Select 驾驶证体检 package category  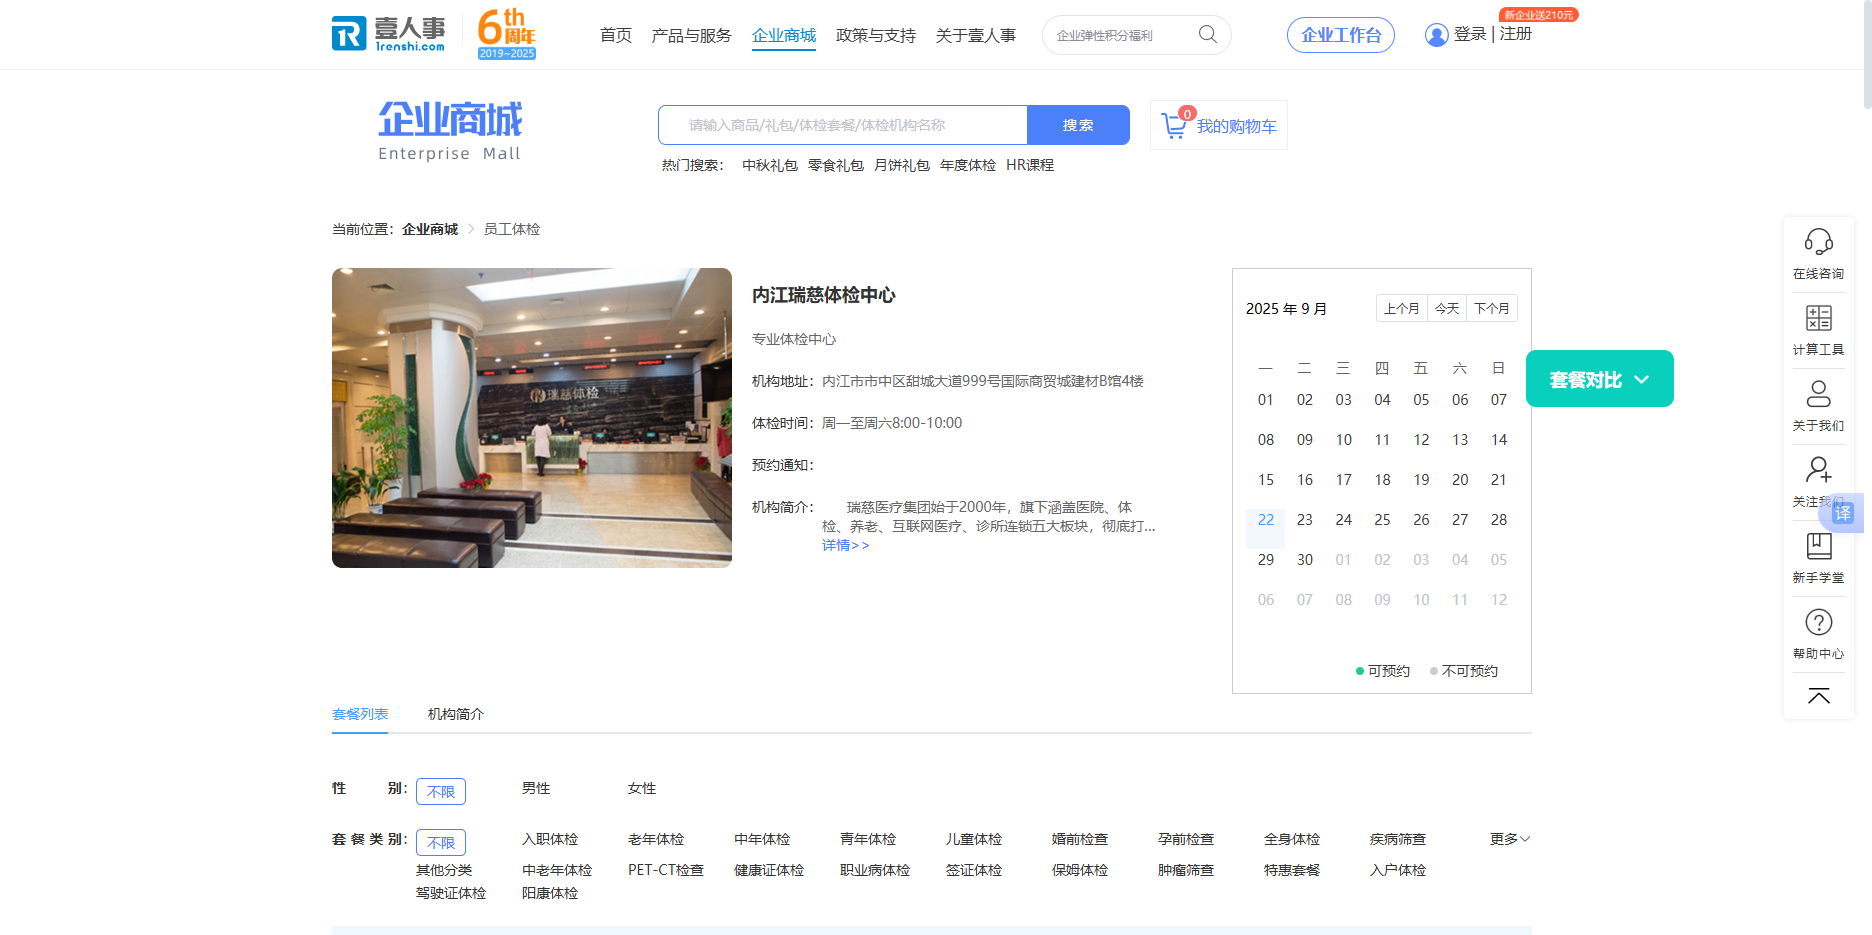tap(451, 893)
